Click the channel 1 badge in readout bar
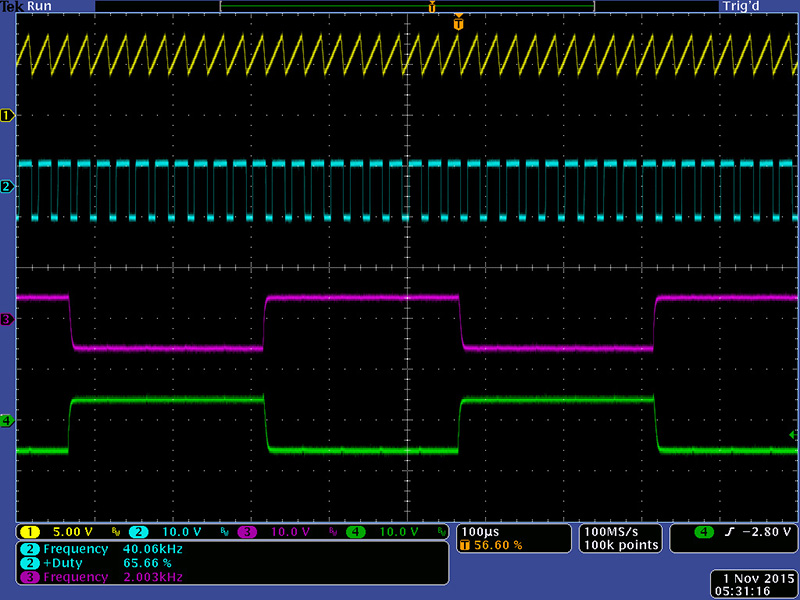 pyautogui.click(x=31, y=531)
